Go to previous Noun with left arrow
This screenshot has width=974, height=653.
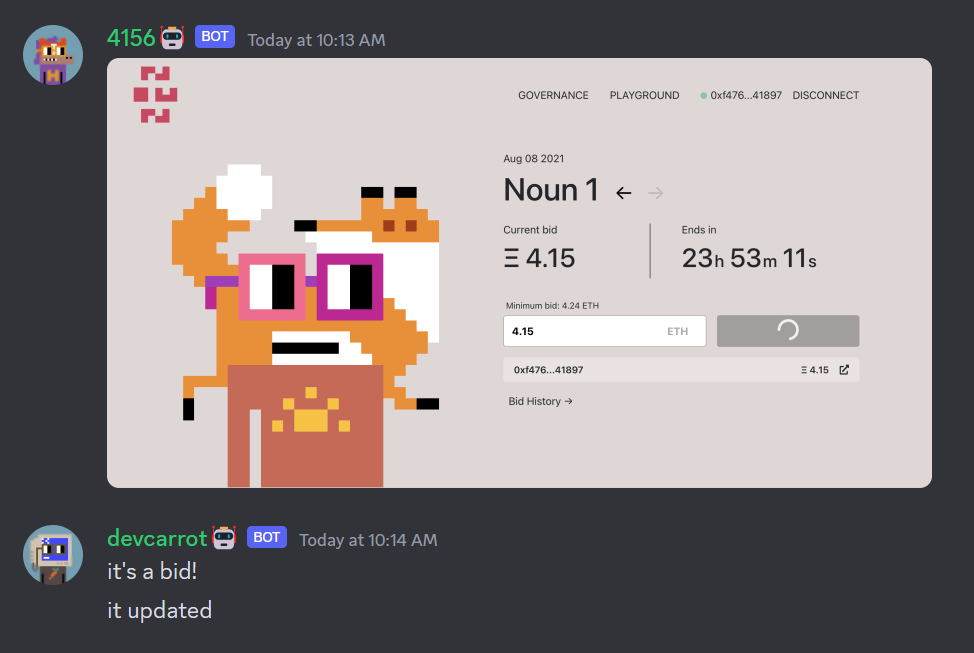624,193
